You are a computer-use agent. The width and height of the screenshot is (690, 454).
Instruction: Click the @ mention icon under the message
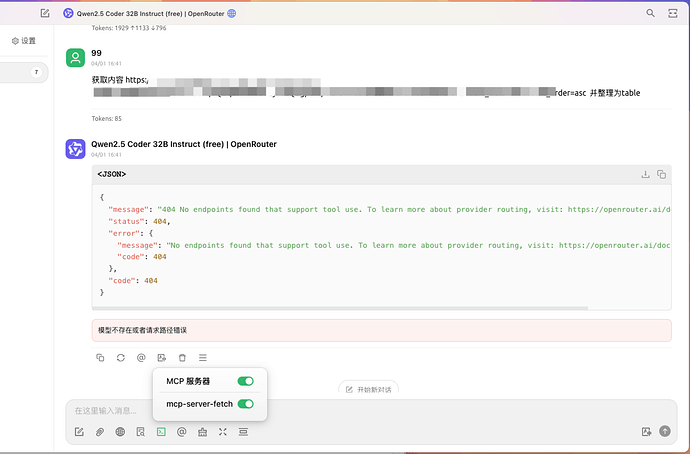tap(141, 358)
